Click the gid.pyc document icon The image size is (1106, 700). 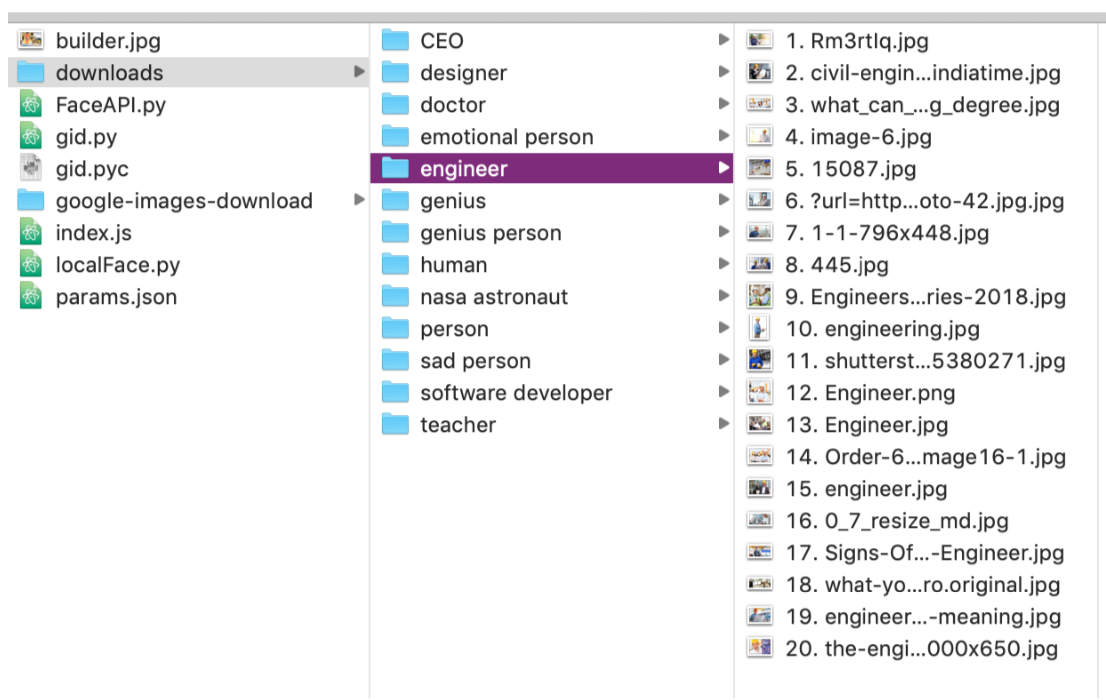point(30,168)
